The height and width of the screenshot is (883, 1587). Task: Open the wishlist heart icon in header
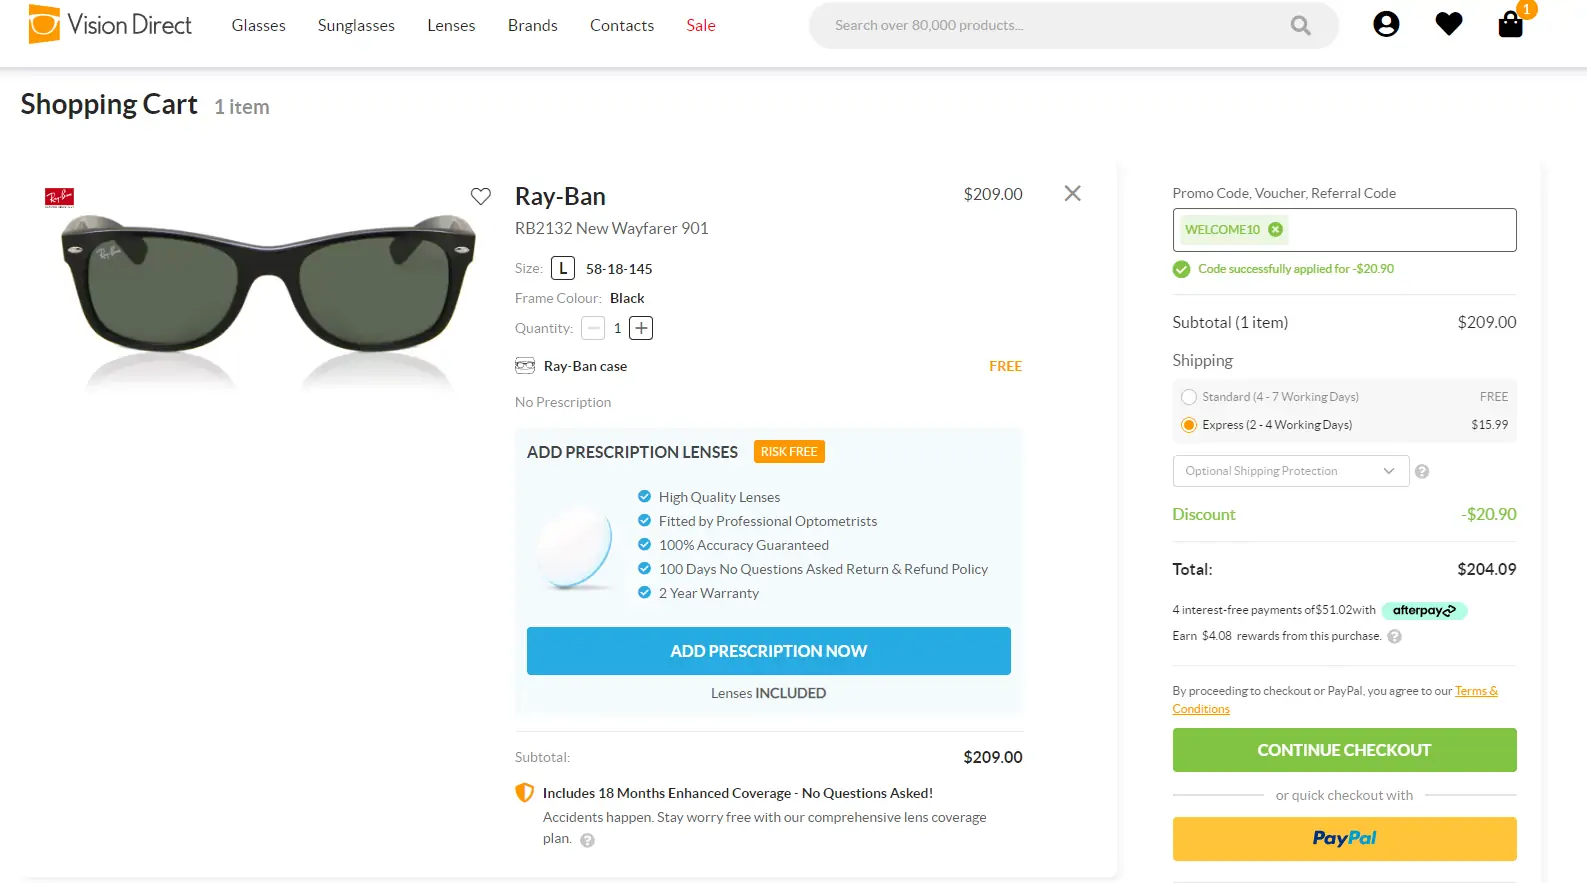[x=1448, y=25]
